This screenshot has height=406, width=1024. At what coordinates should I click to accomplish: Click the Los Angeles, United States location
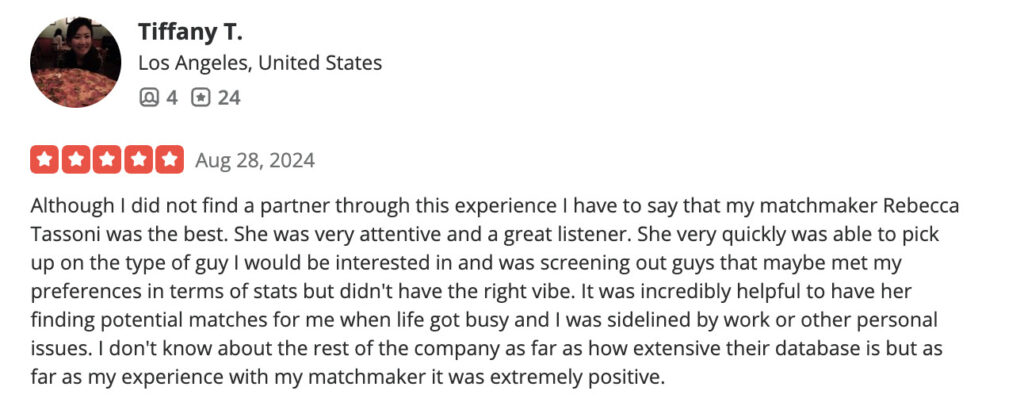tap(260, 63)
